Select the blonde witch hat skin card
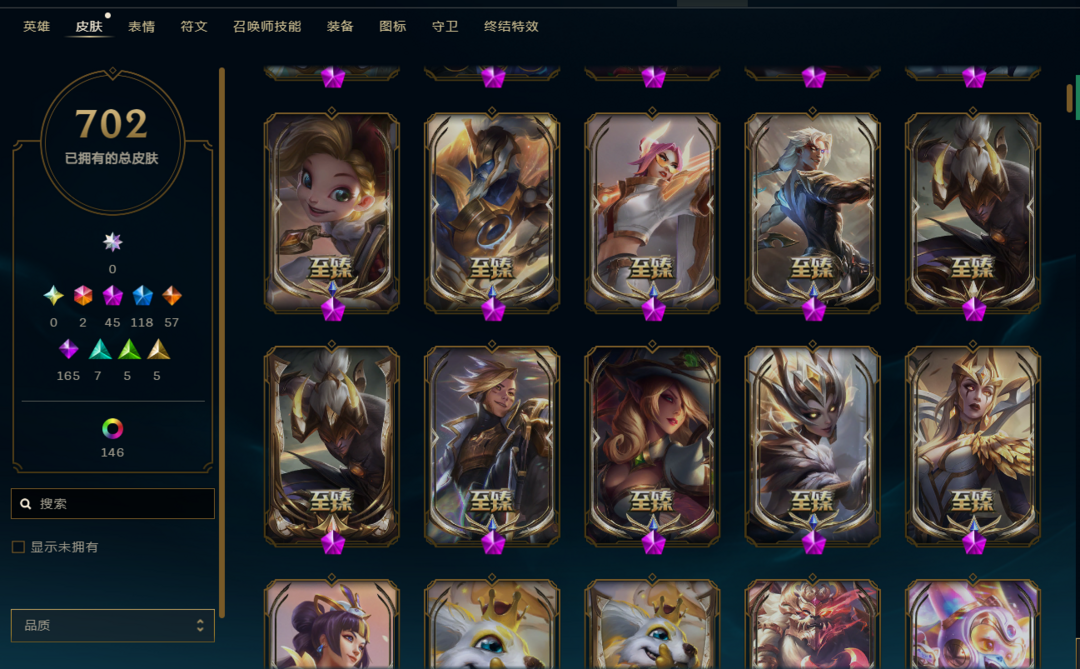The image size is (1080, 669). 652,446
